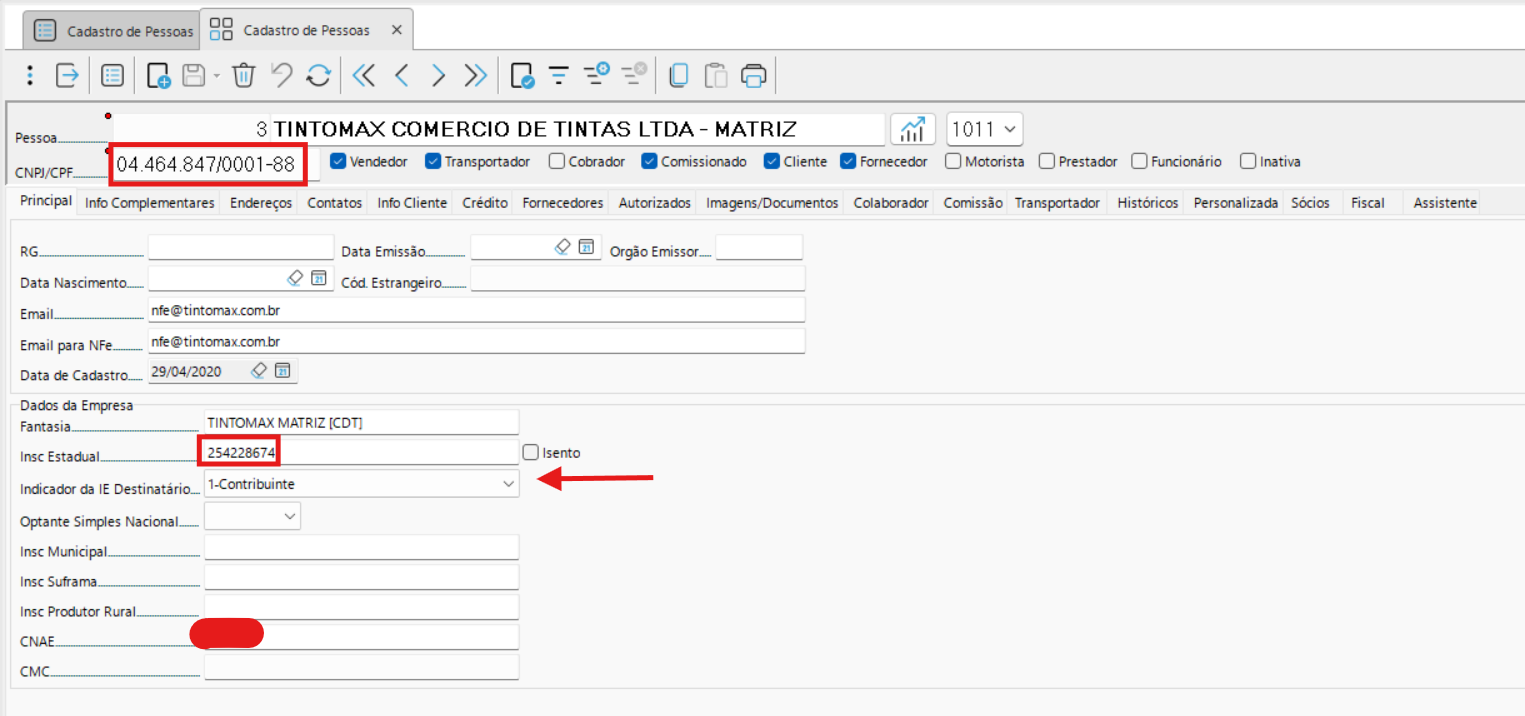Open the Optante Simples Nacional dropdown
Screen dimensions: 1525x716
pyautogui.click(x=290, y=516)
